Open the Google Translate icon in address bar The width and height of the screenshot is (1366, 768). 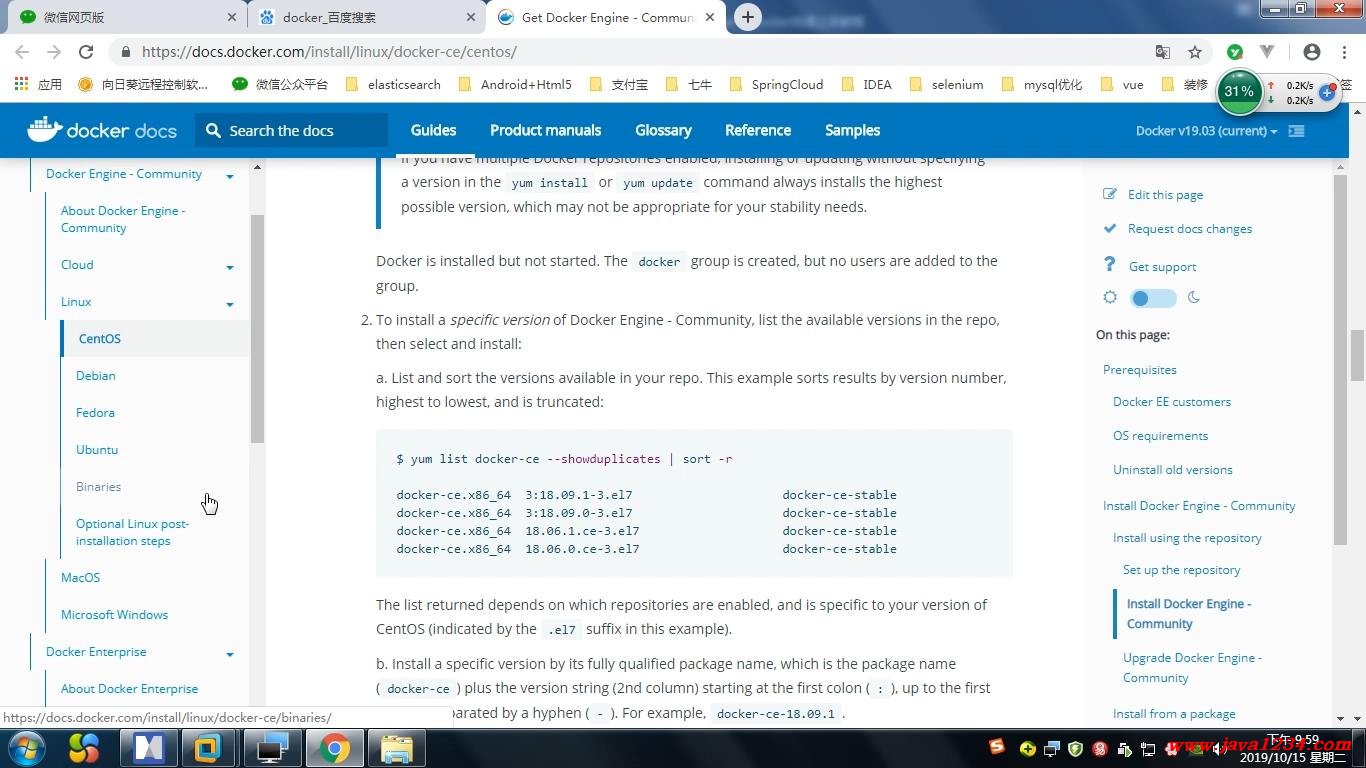(x=1162, y=52)
